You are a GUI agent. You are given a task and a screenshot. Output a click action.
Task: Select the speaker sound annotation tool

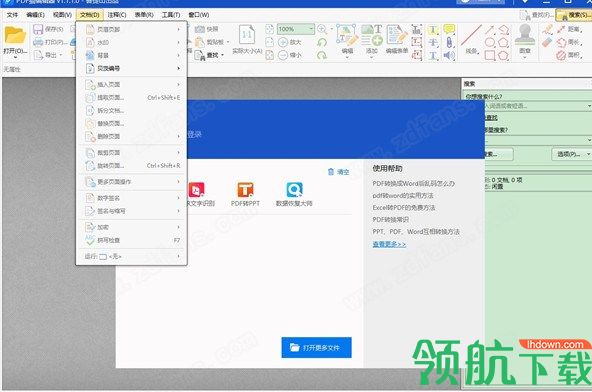(449, 55)
